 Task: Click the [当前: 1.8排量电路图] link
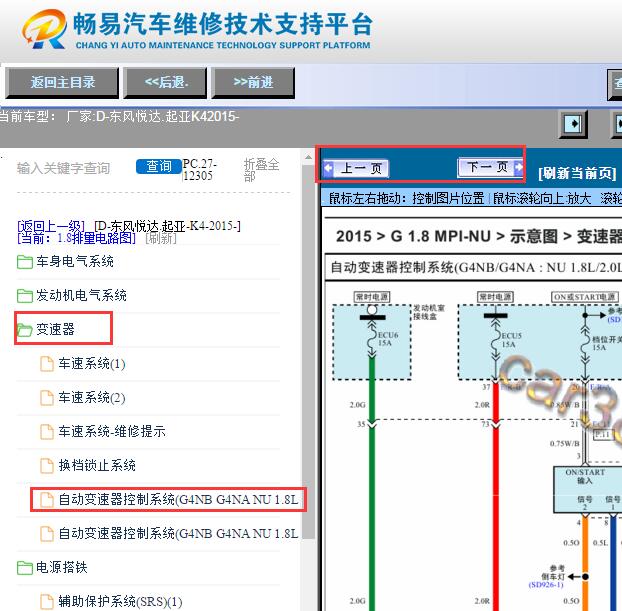[x=77, y=238]
